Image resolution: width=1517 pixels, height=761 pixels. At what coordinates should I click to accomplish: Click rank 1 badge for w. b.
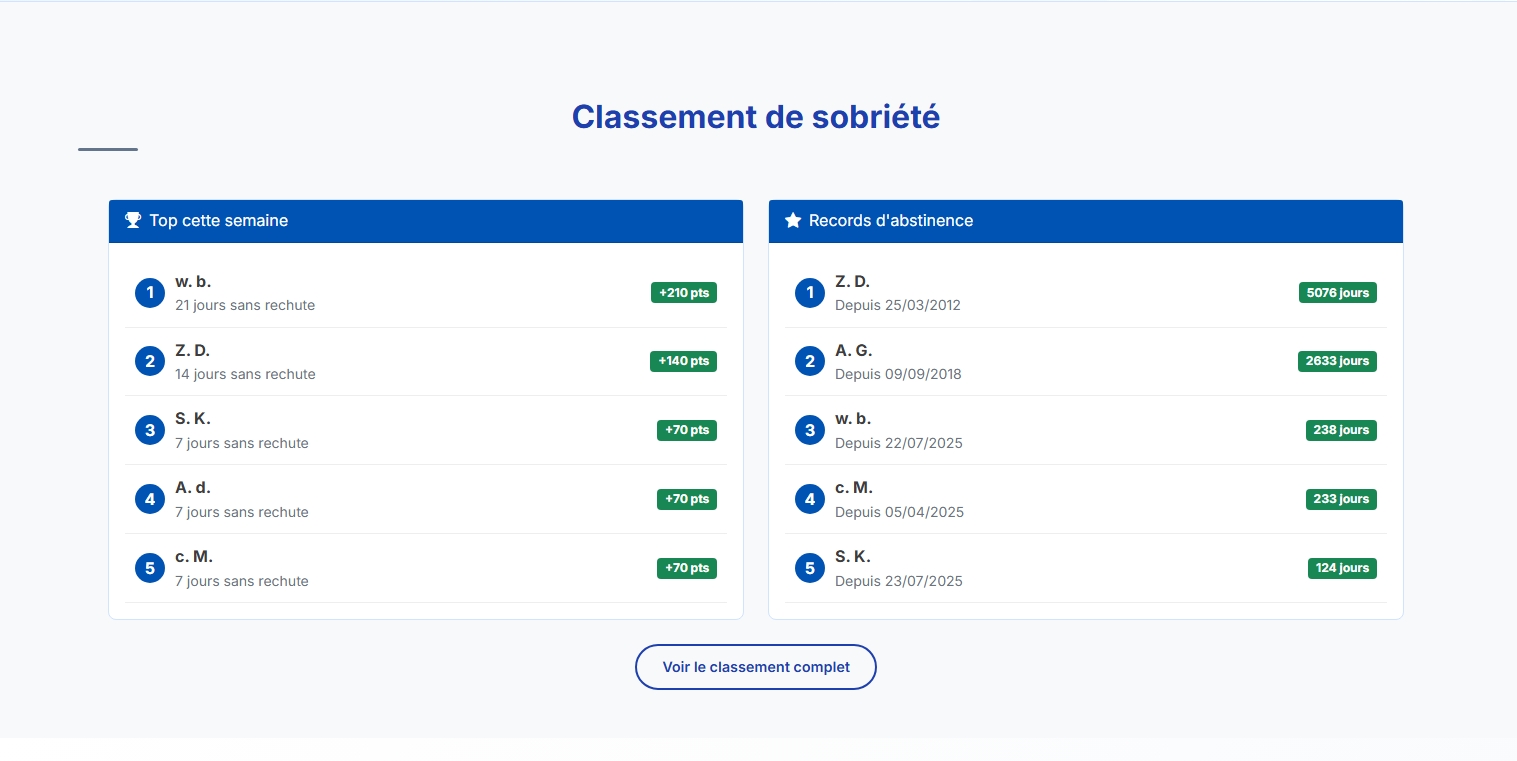pyautogui.click(x=150, y=293)
